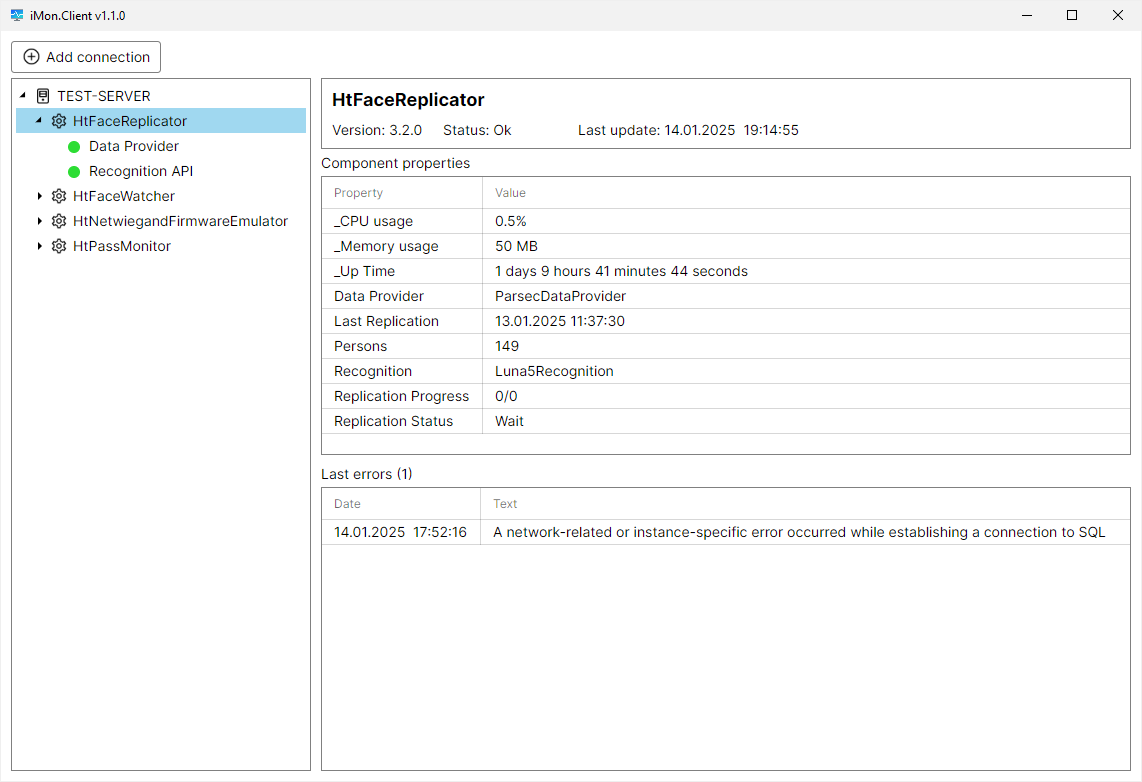Click the green status dot for Recognition API
This screenshot has height=782, width=1142.
(74, 172)
